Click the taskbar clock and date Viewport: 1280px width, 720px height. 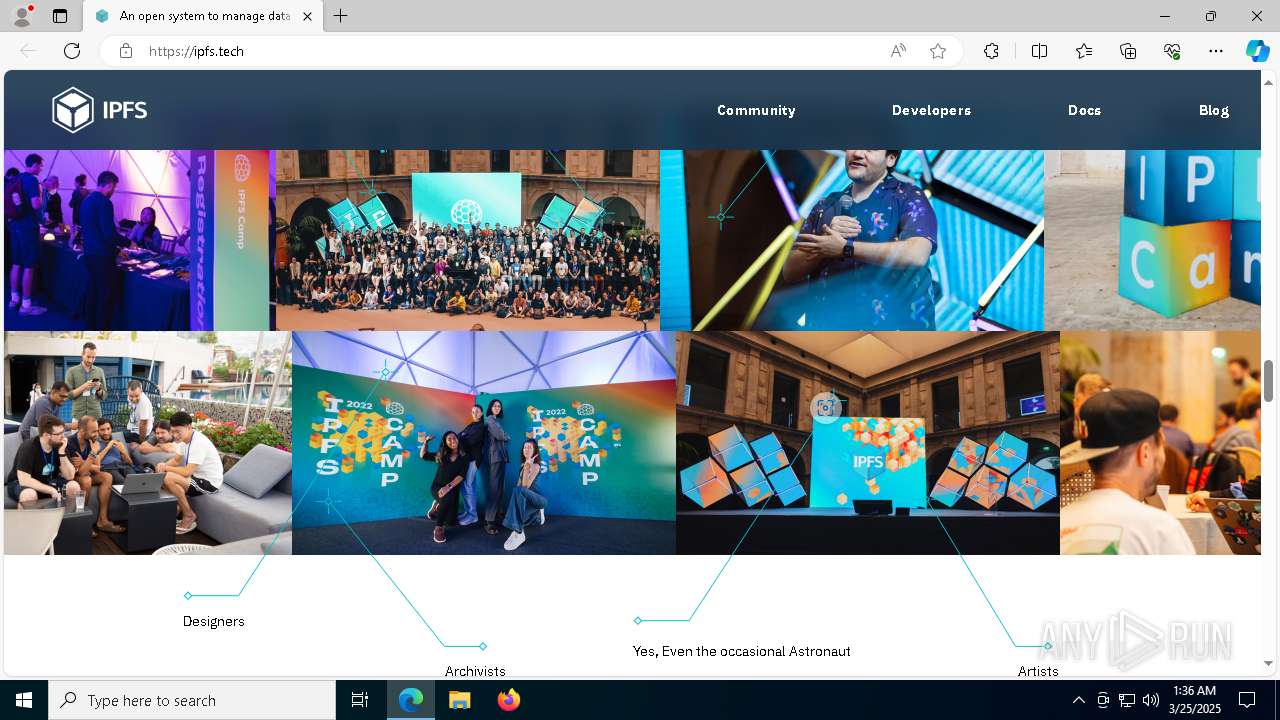(x=1194, y=700)
